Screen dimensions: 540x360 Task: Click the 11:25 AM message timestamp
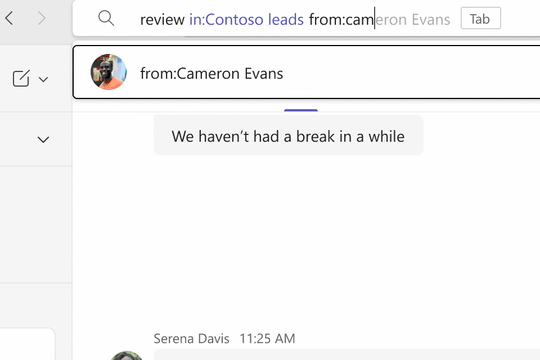(267, 339)
